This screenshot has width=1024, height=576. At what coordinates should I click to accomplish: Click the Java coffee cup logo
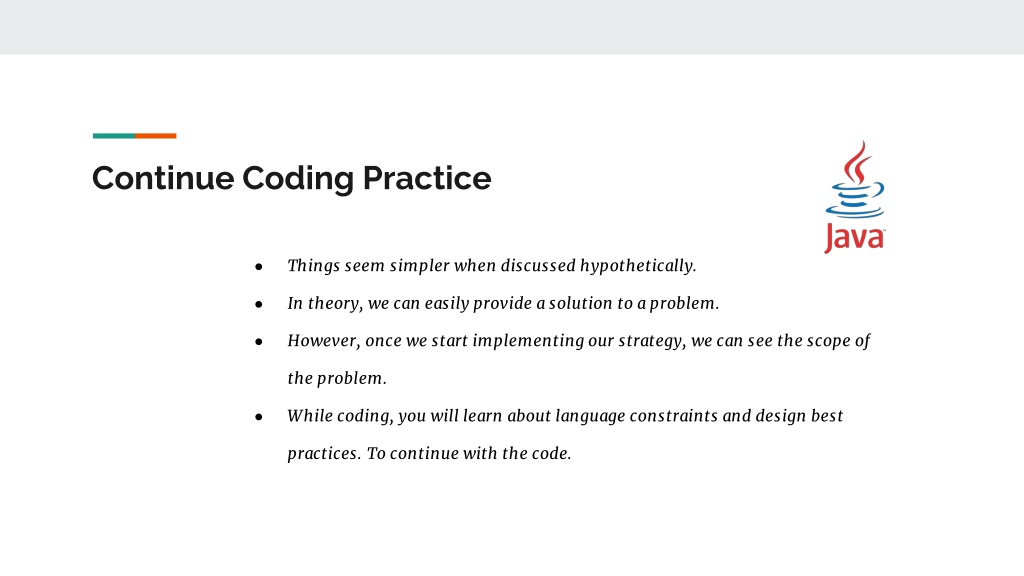pyautogui.click(x=855, y=197)
